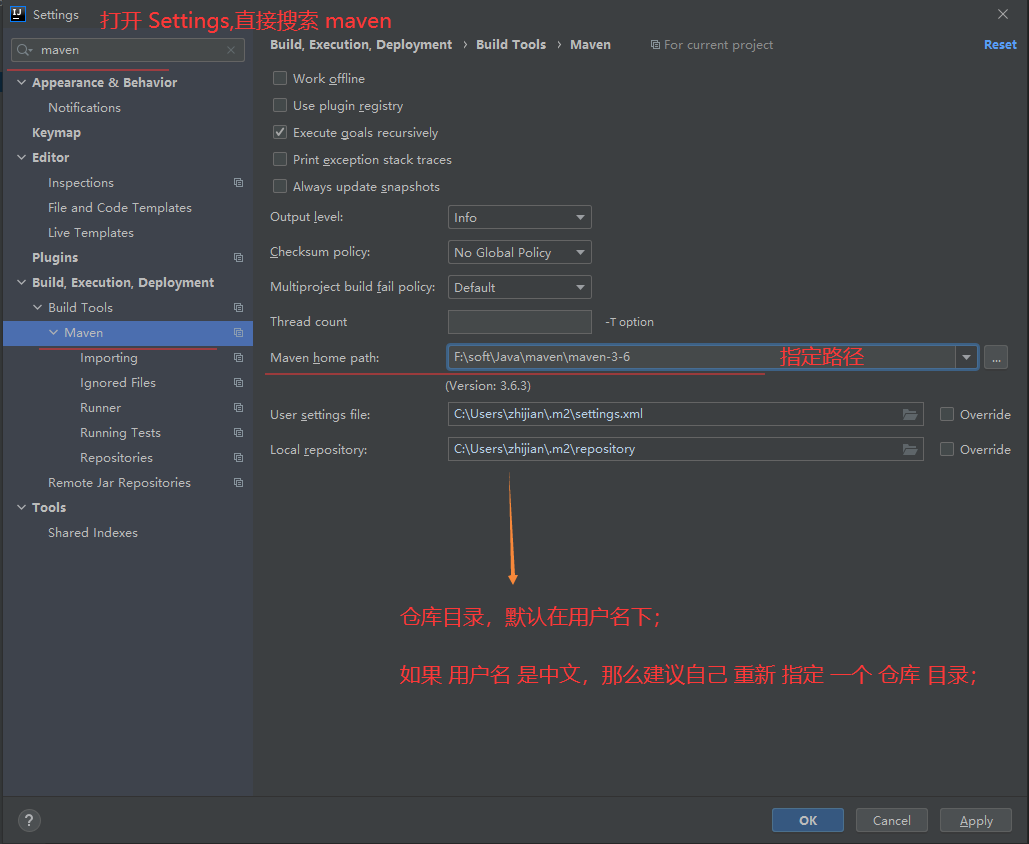The width and height of the screenshot is (1029, 844).
Task: Select the Inspections page in the tree
Action: point(81,182)
